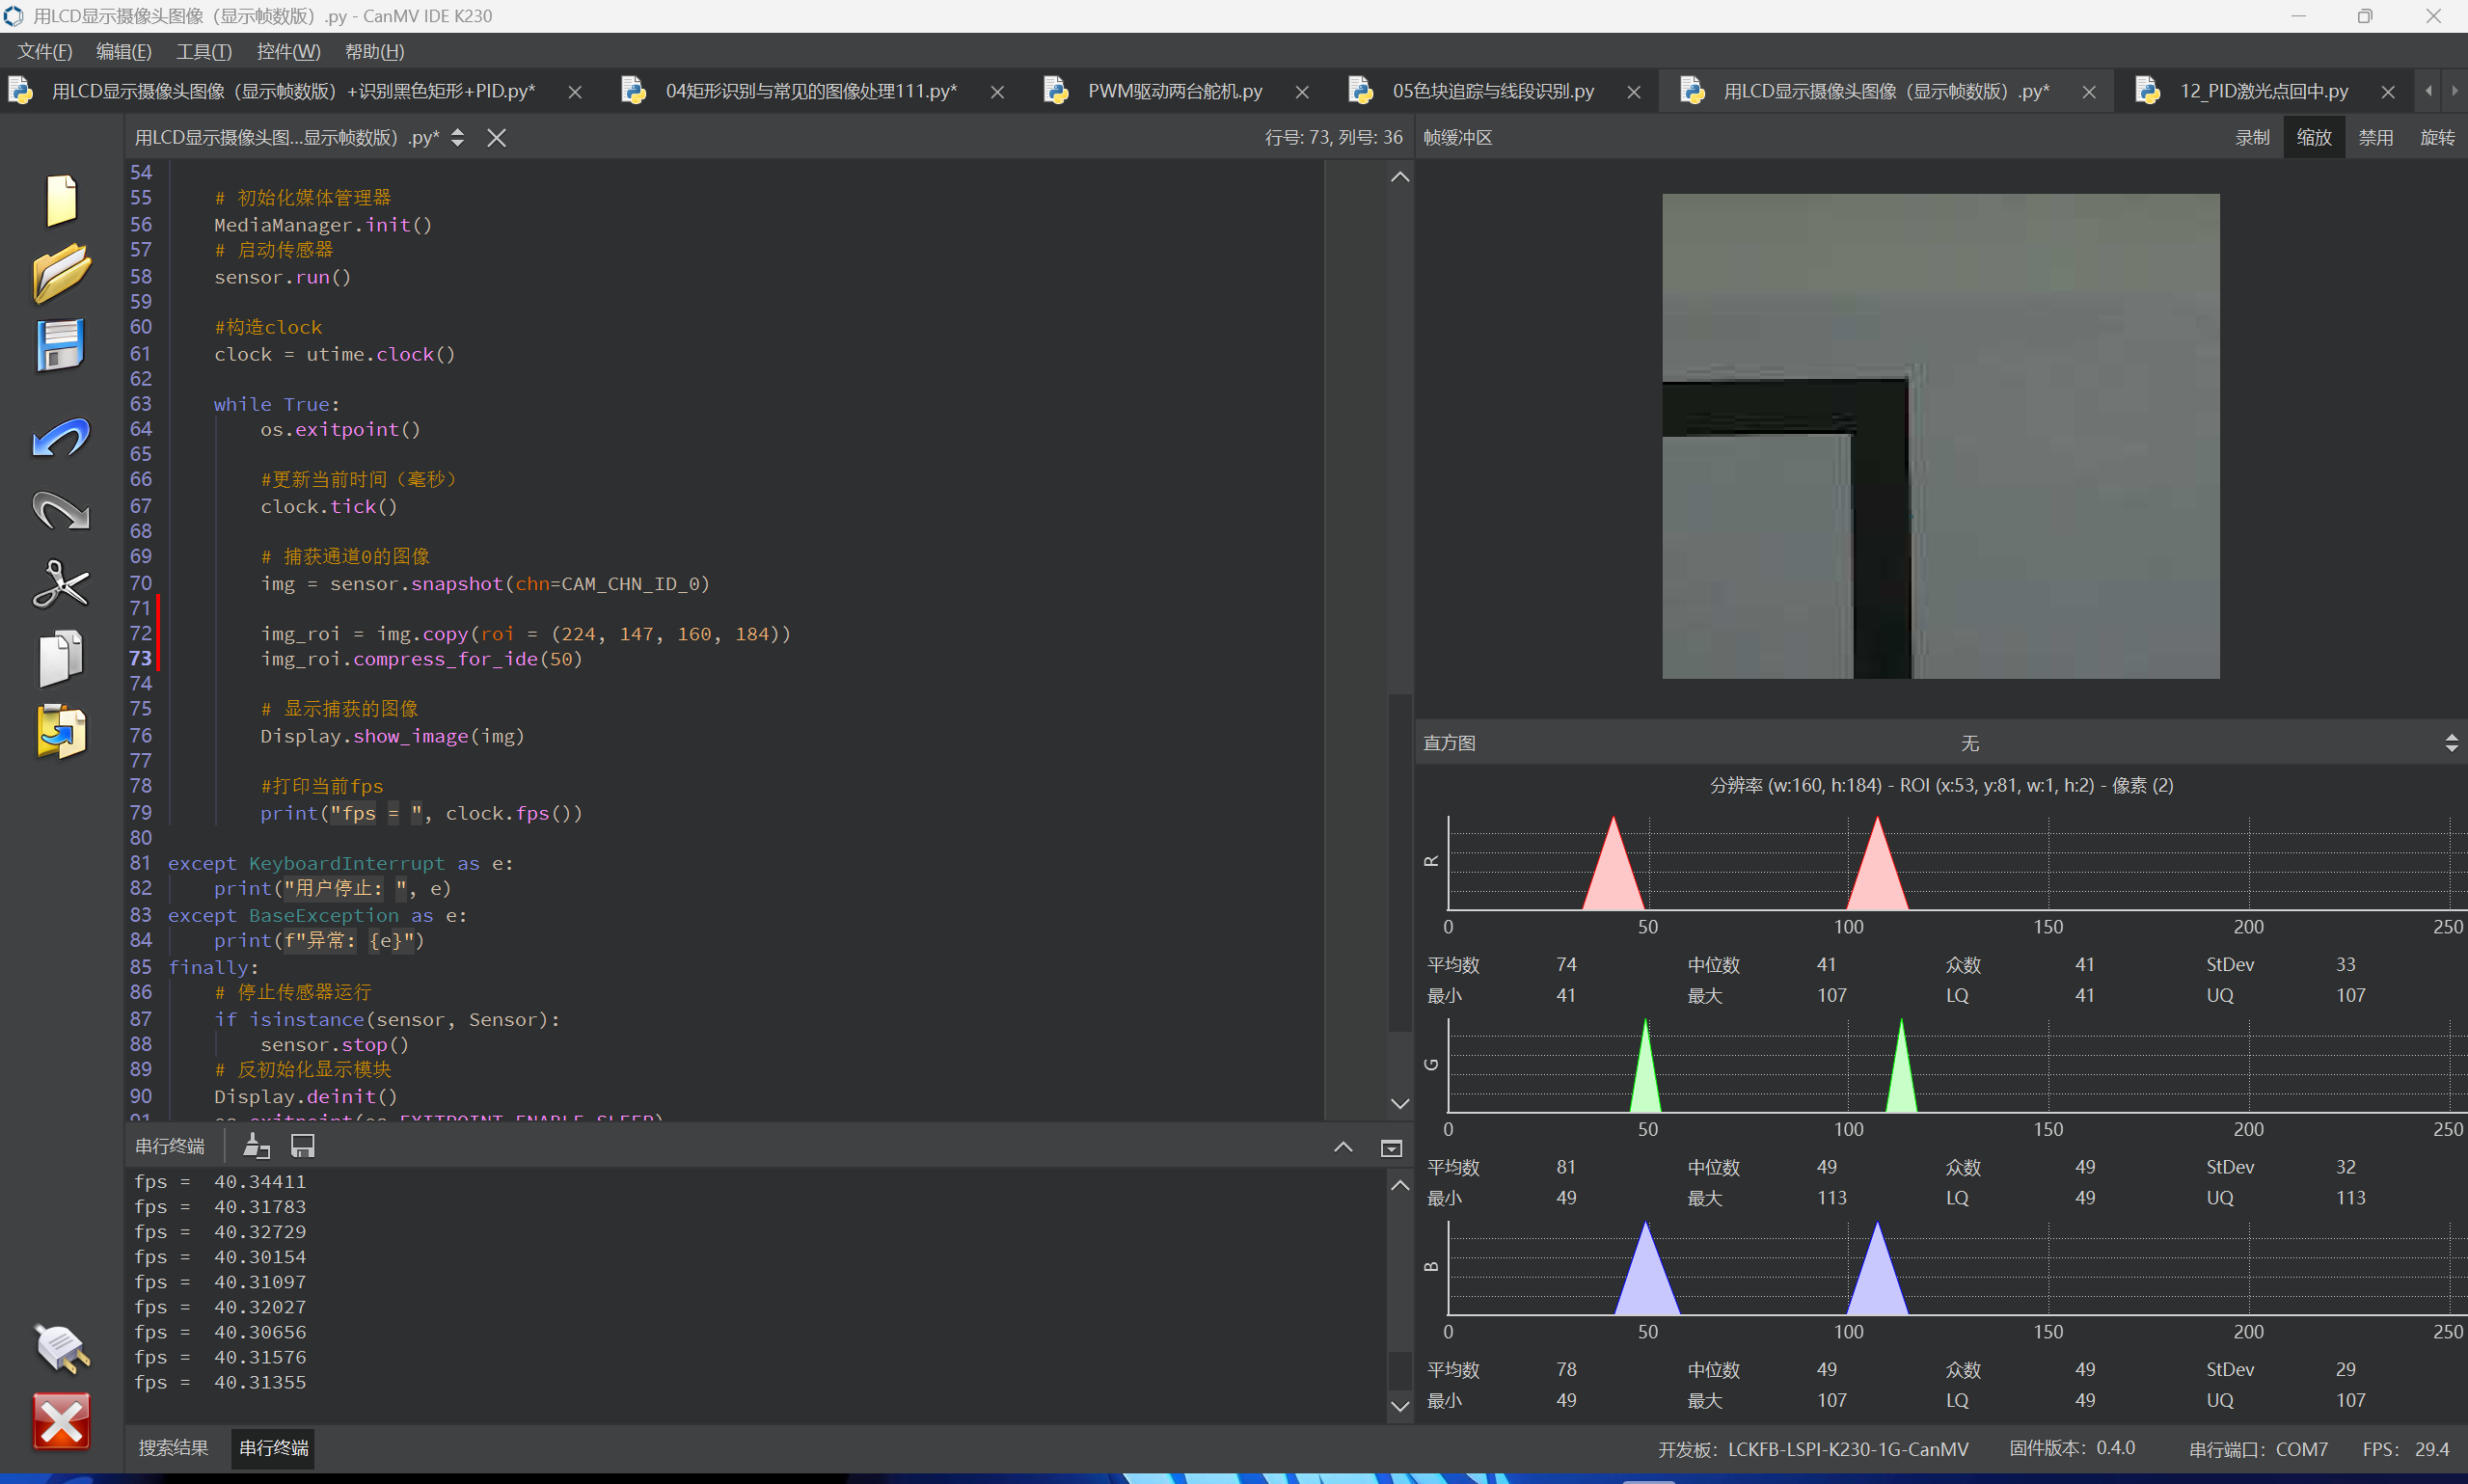The image size is (2468, 1484).
Task: Click the Redo arrow icon
Action: tap(61, 511)
